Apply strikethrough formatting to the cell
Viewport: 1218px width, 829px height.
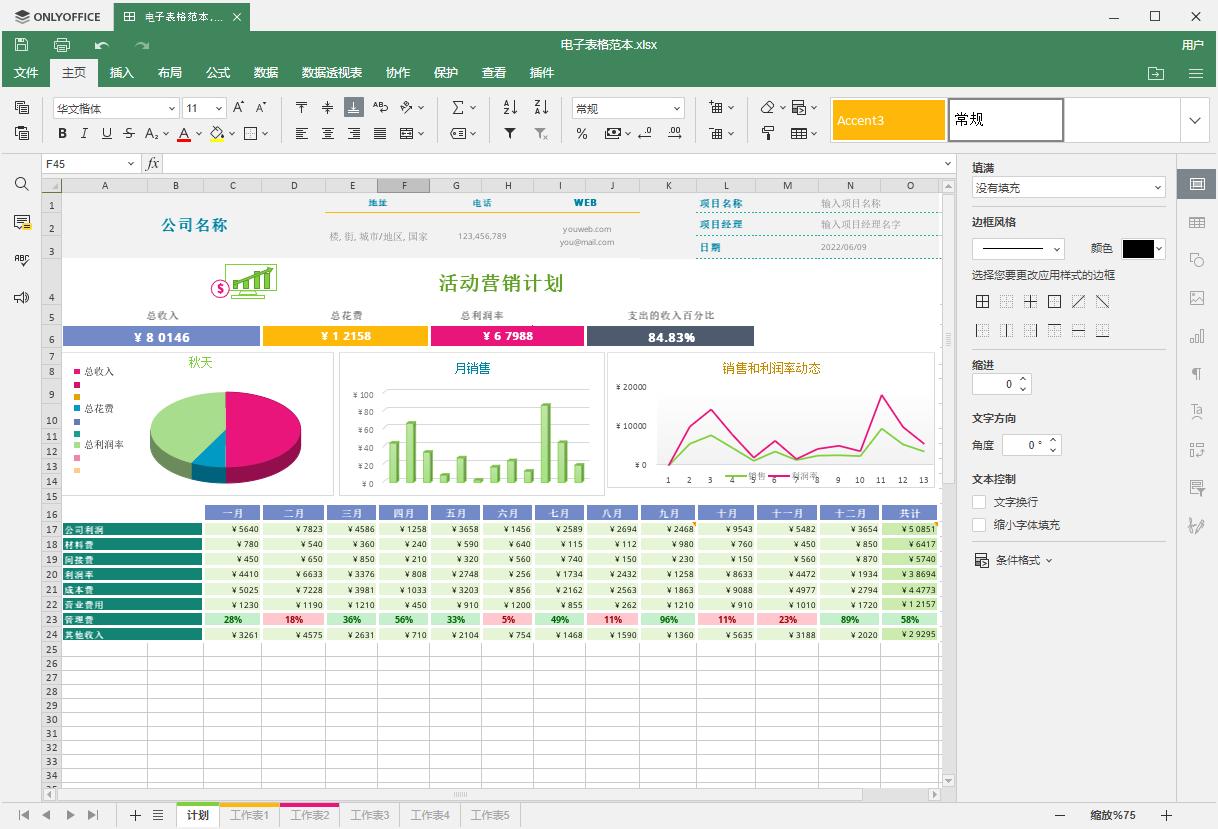[129, 133]
